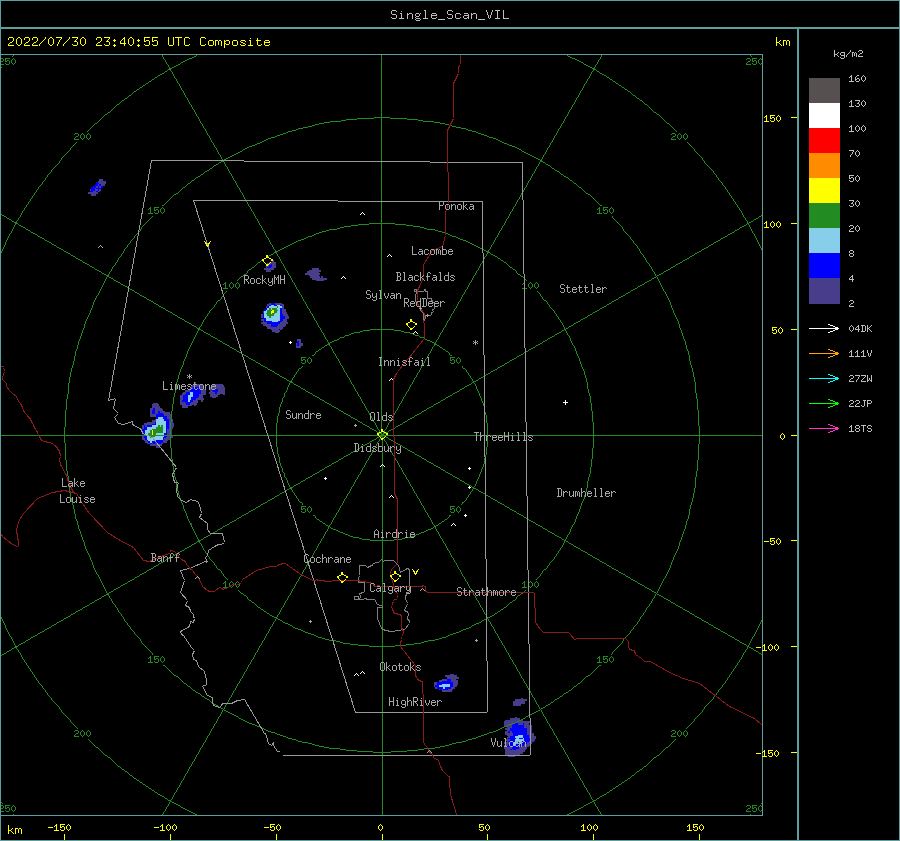Click the Cochrane town label
This screenshot has height=841, width=900.
[327, 559]
